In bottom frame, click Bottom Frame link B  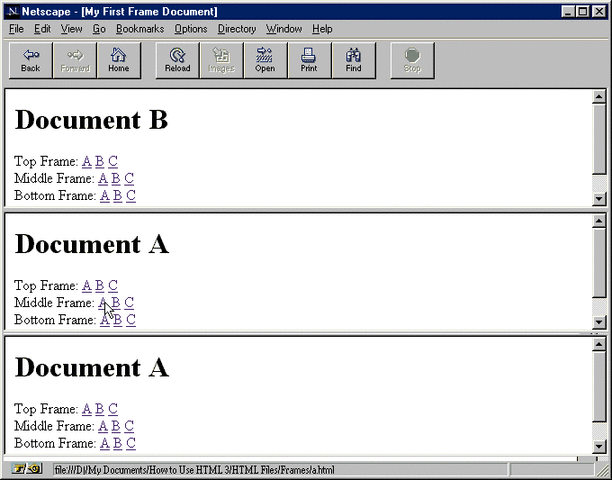pyautogui.click(x=118, y=443)
